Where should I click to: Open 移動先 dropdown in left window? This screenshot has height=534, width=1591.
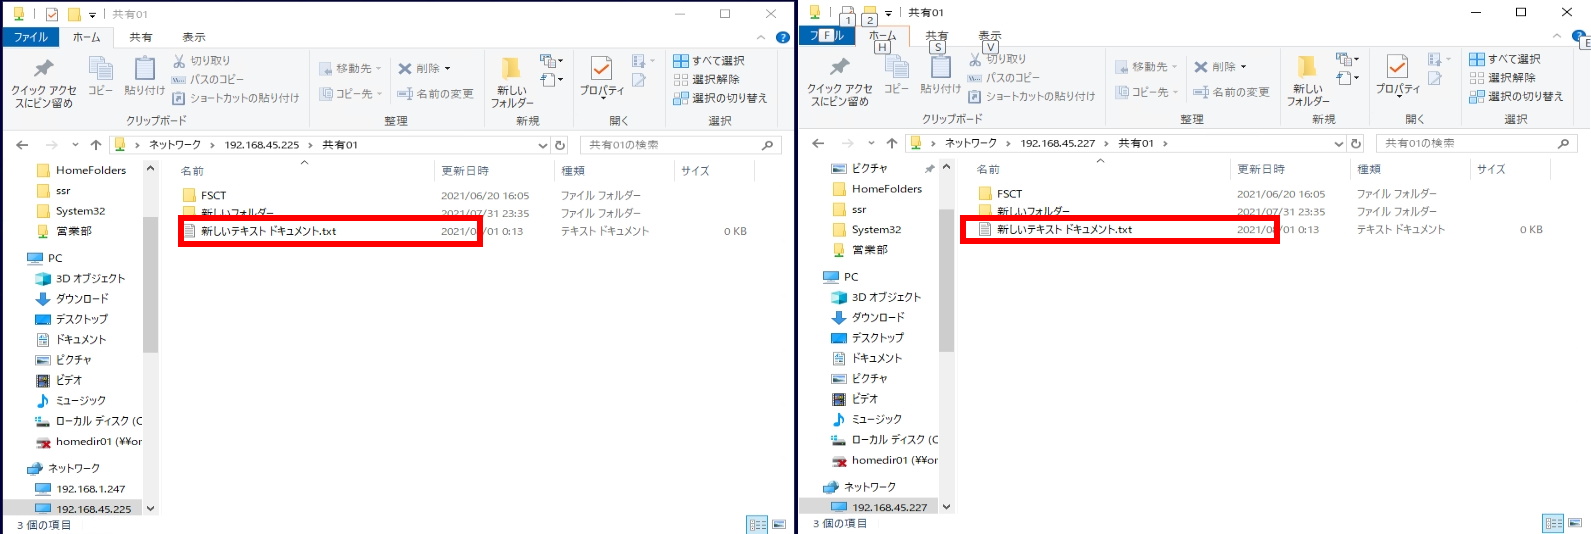click(x=351, y=68)
